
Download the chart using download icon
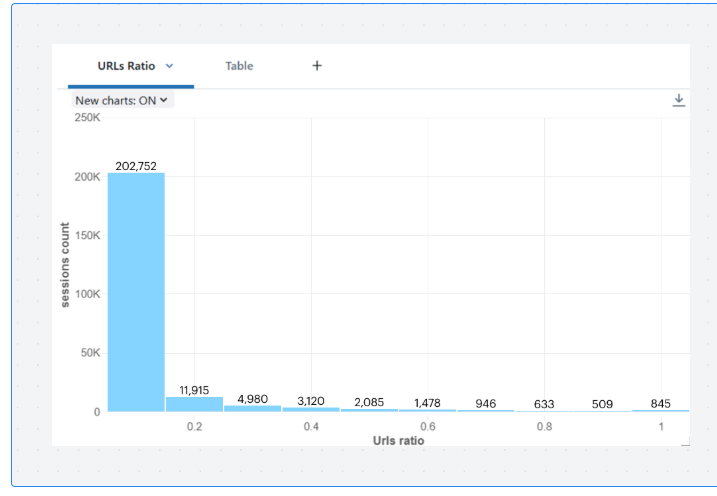pyautogui.click(x=679, y=100)
